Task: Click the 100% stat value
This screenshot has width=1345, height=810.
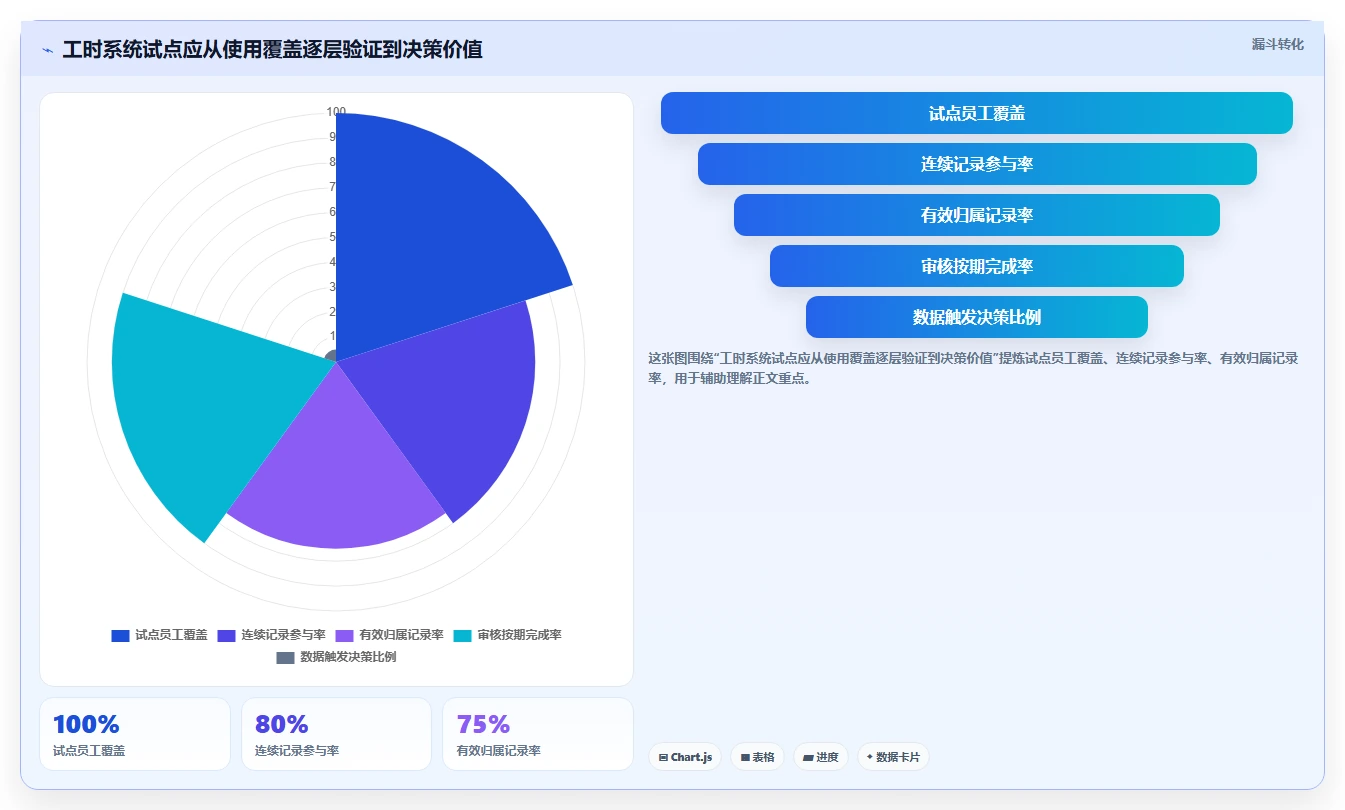Action: [x=86, y=724]
